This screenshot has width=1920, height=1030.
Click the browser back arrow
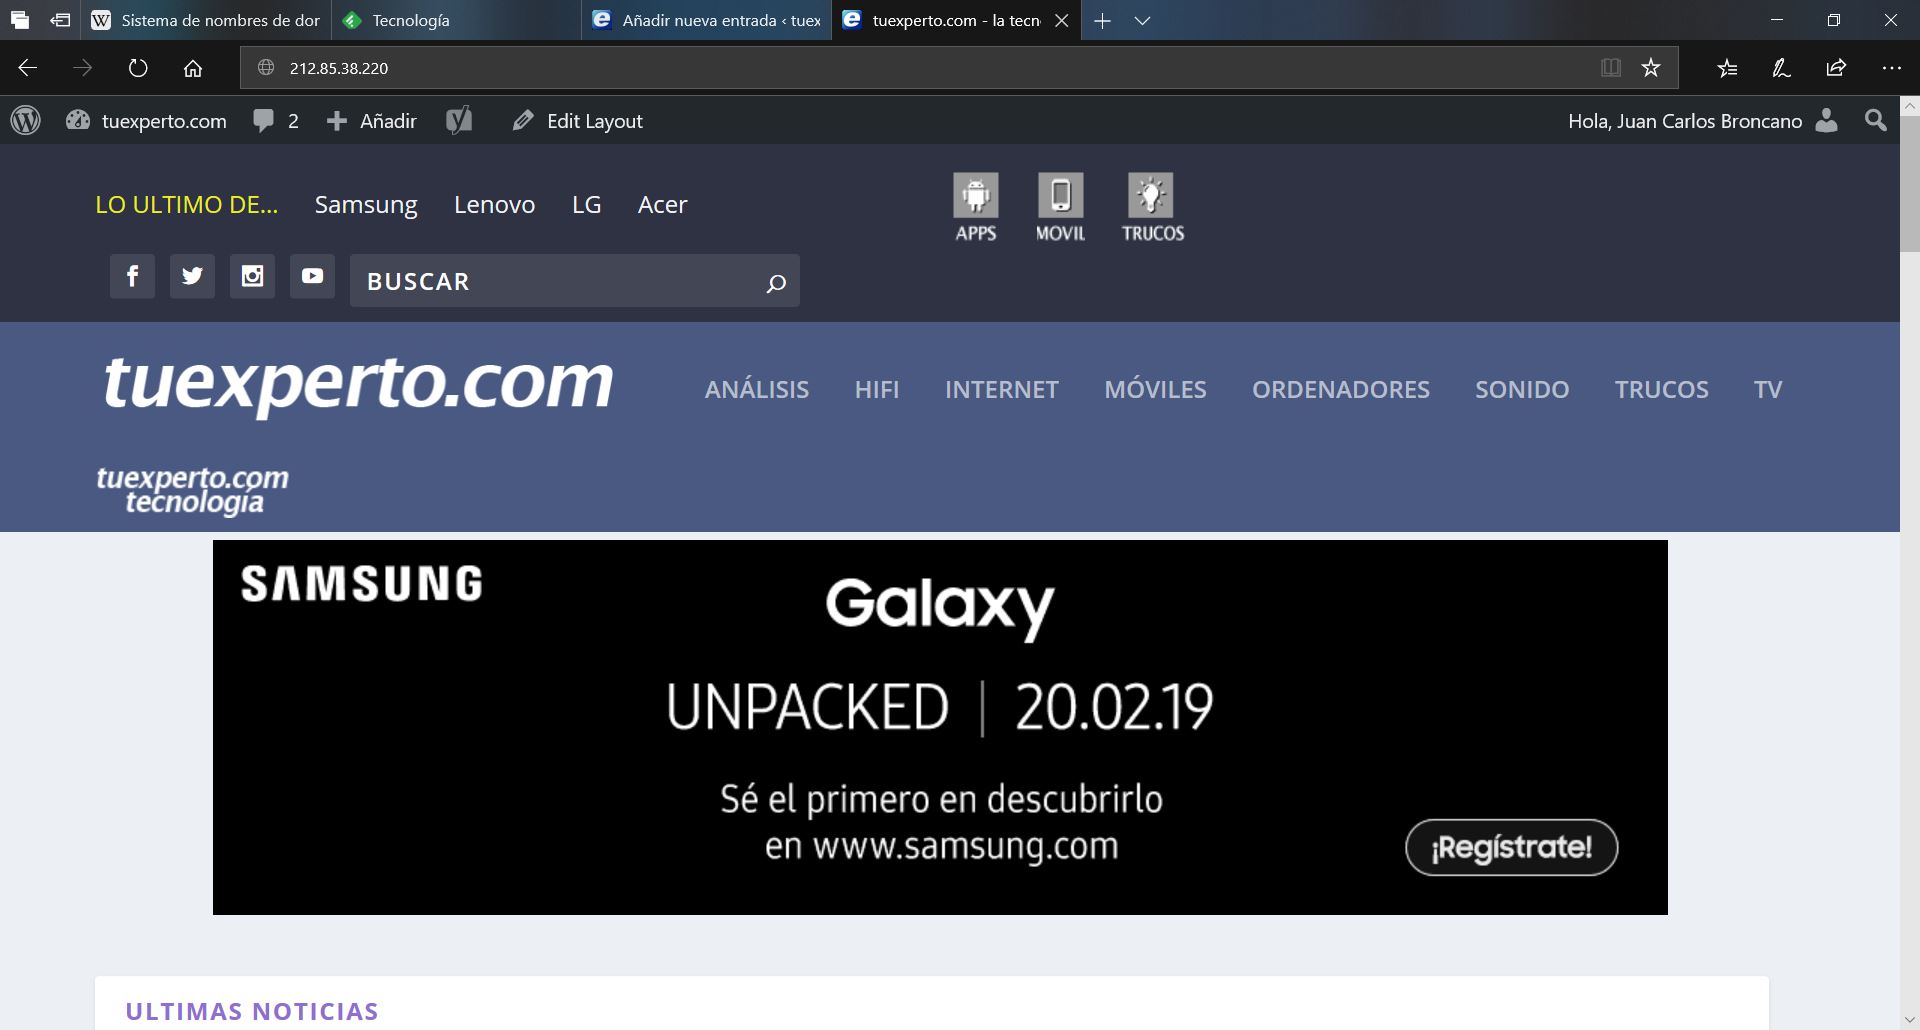[28, 68]
